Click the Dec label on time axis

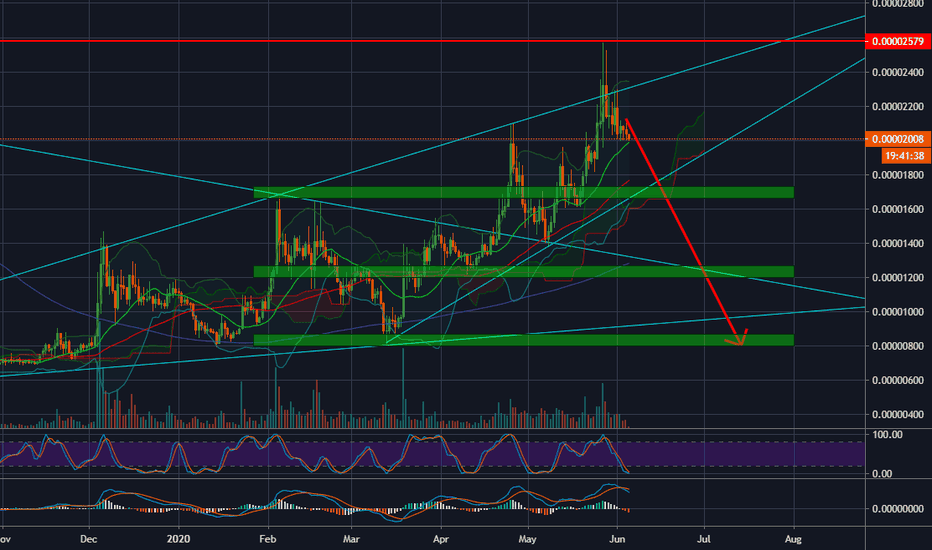click(89, 539)
